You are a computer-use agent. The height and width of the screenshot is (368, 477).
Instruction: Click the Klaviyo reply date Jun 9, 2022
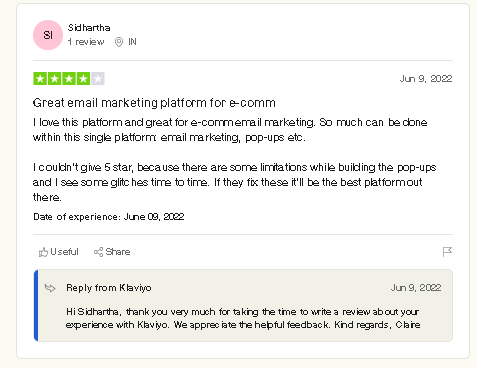[416, 288]
